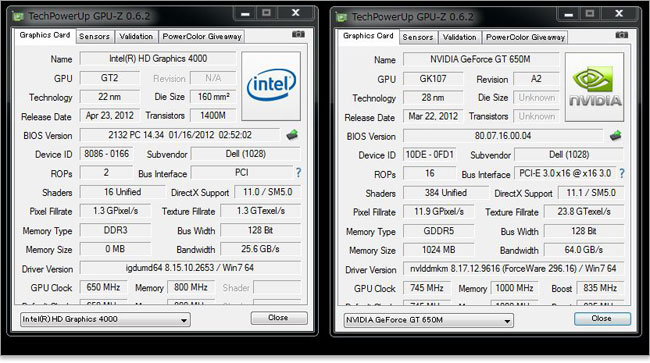The height and width of the screenshot is (363, 650).
Task: Click Name field NVIDIA GeForce GT 650M
Action: click(481, 59)
